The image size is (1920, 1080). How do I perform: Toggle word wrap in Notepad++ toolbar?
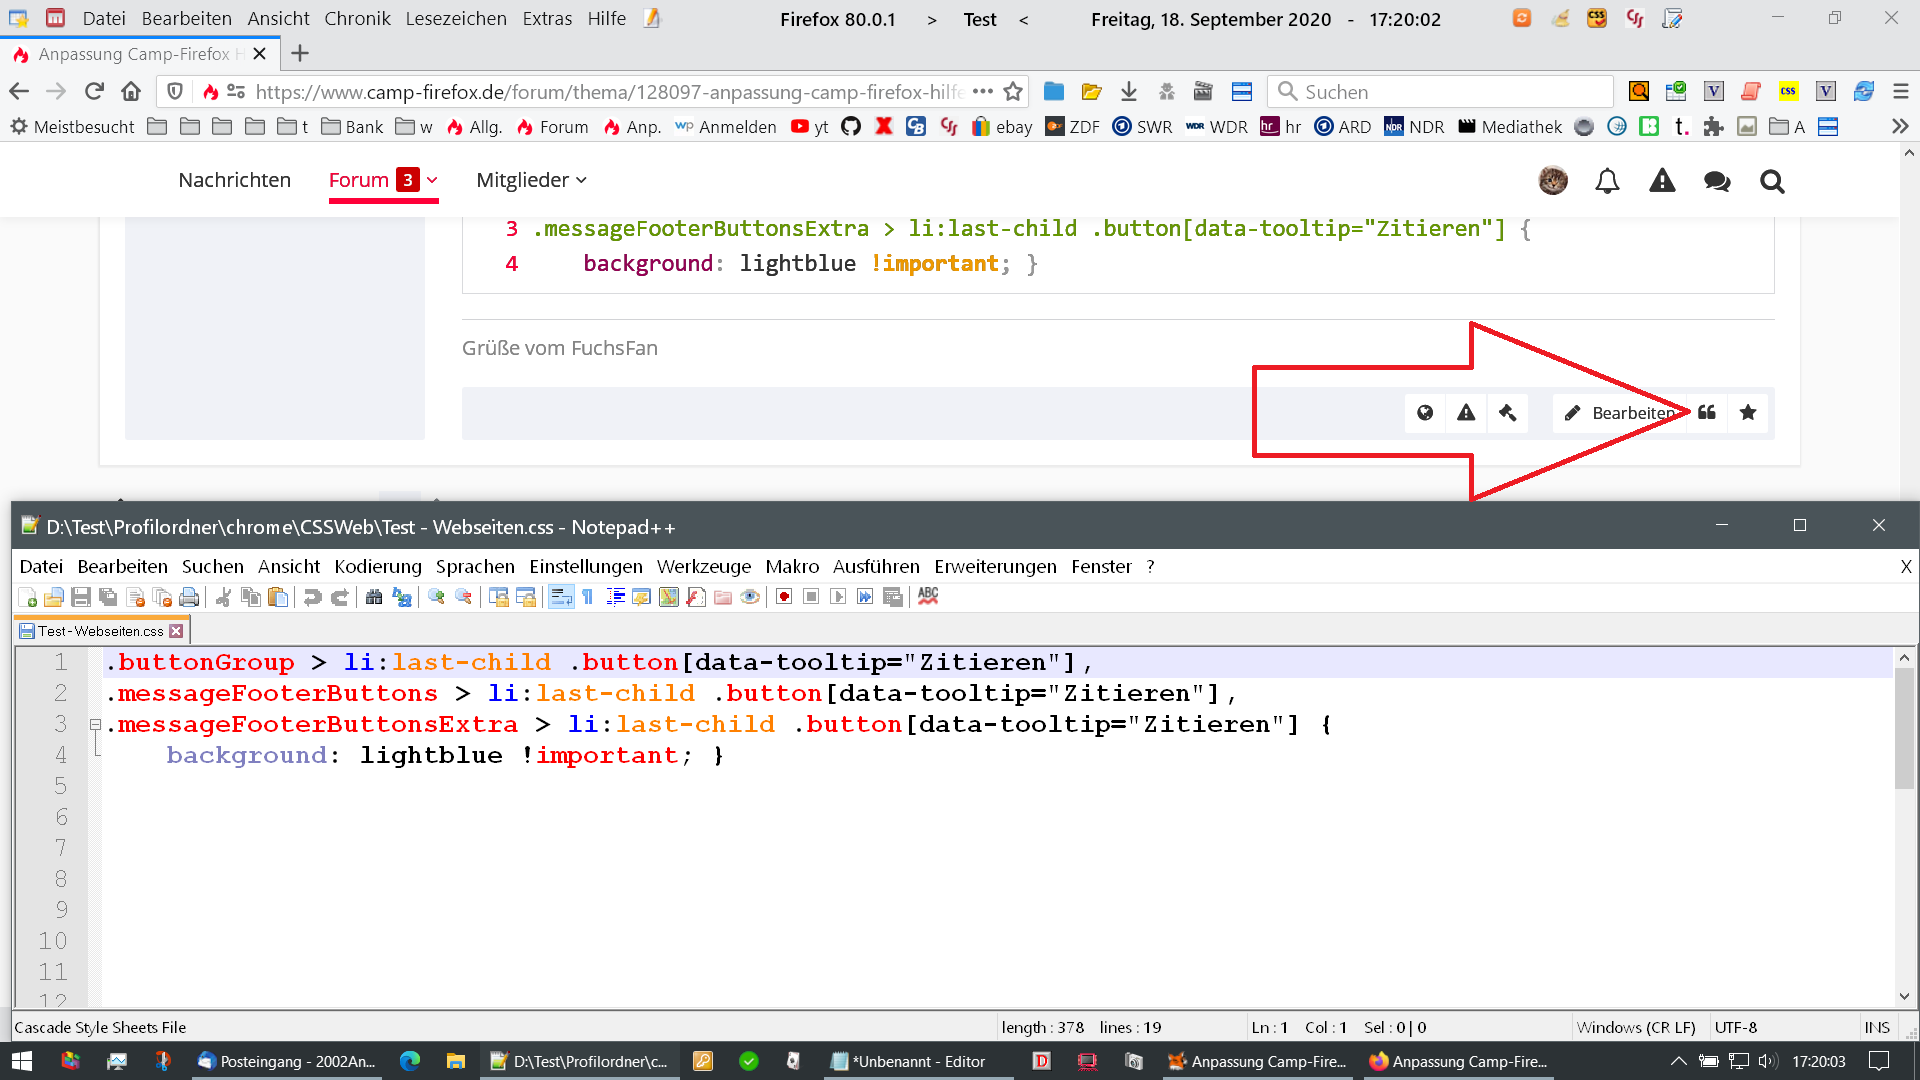click(x=561, y=597)
